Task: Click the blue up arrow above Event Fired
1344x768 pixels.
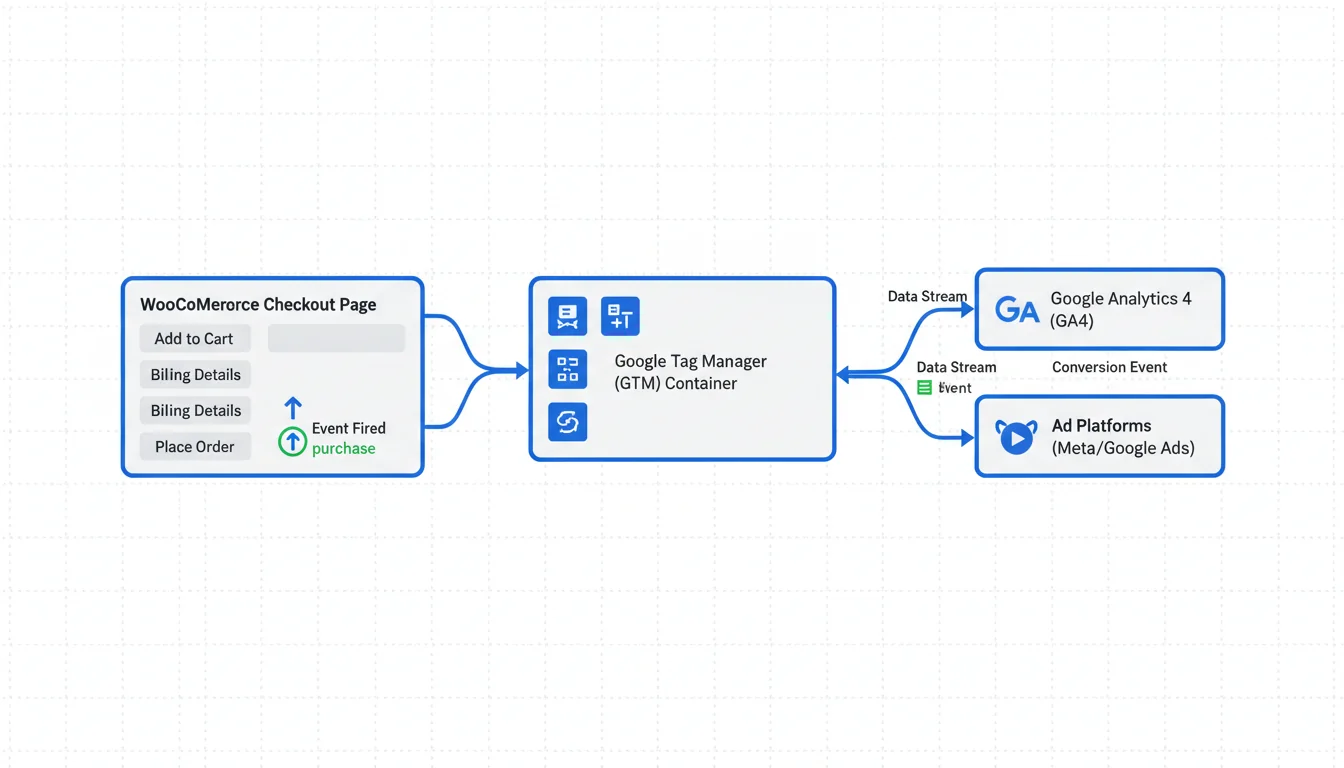Action: tap(292, 407)
